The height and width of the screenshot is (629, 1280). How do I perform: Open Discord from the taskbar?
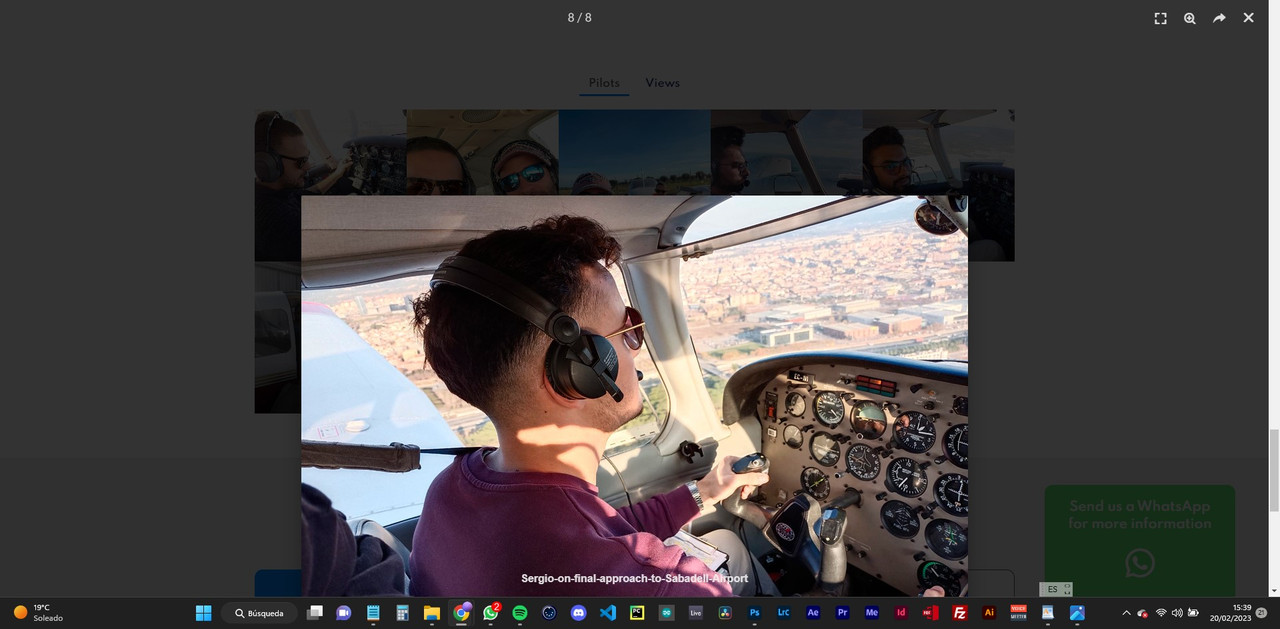pos(578,613)
